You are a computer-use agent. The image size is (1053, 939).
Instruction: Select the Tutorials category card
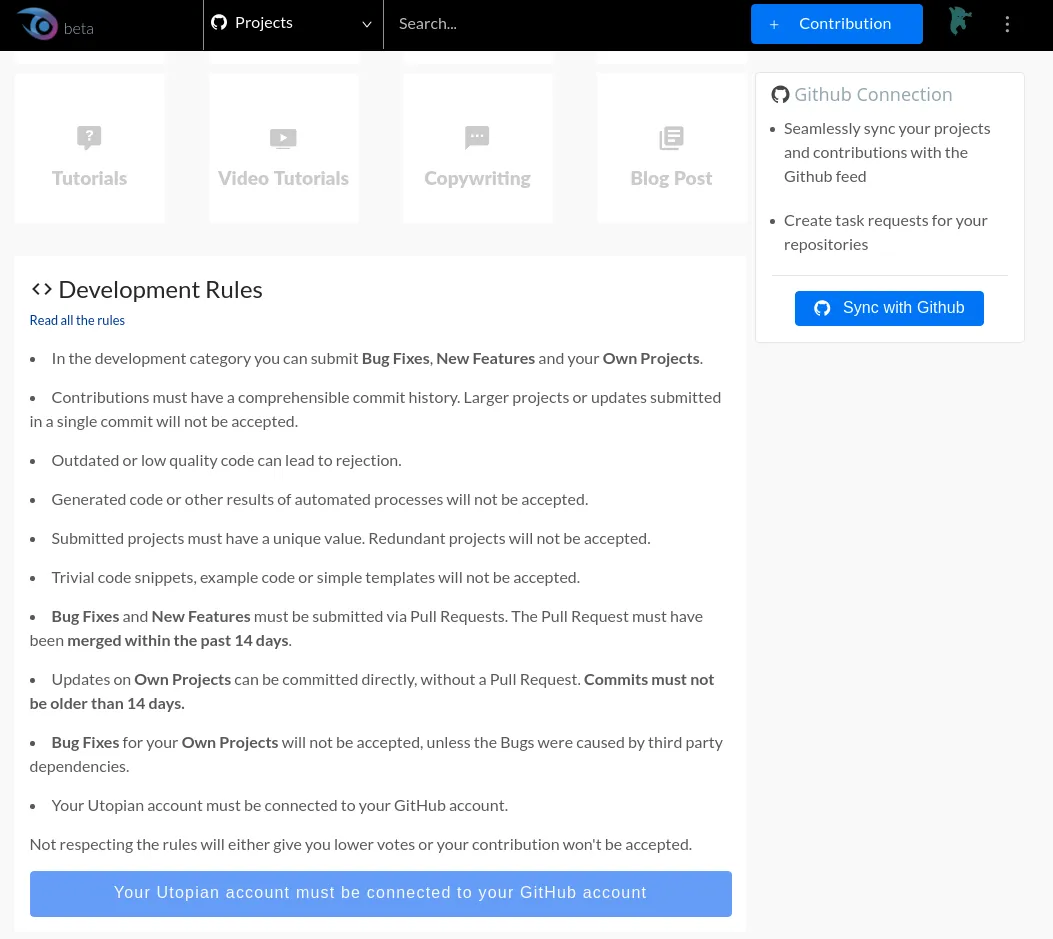pos(89,148)
